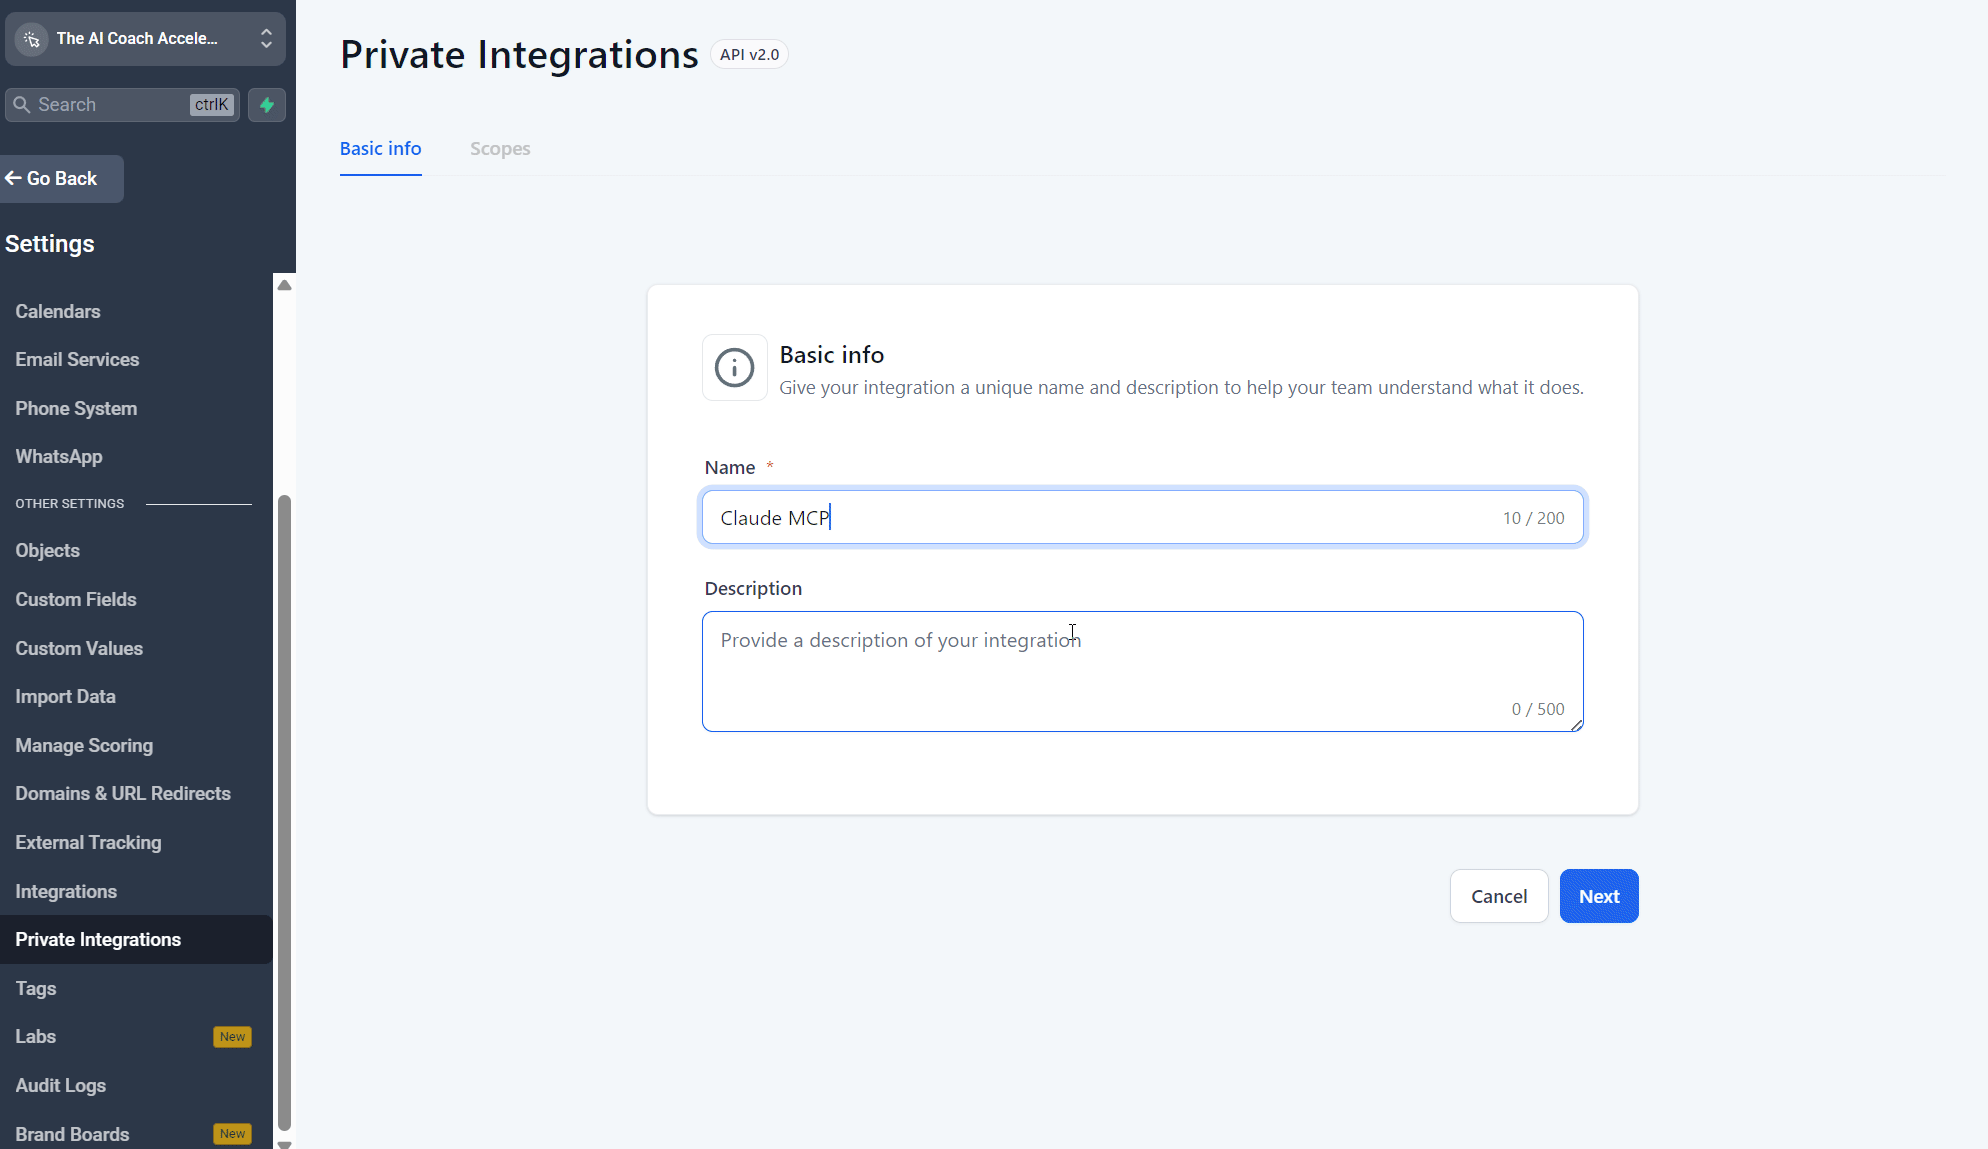Open Email Services settings
The width and height of the screenshot is (1988, 1149).
(77, 360)
